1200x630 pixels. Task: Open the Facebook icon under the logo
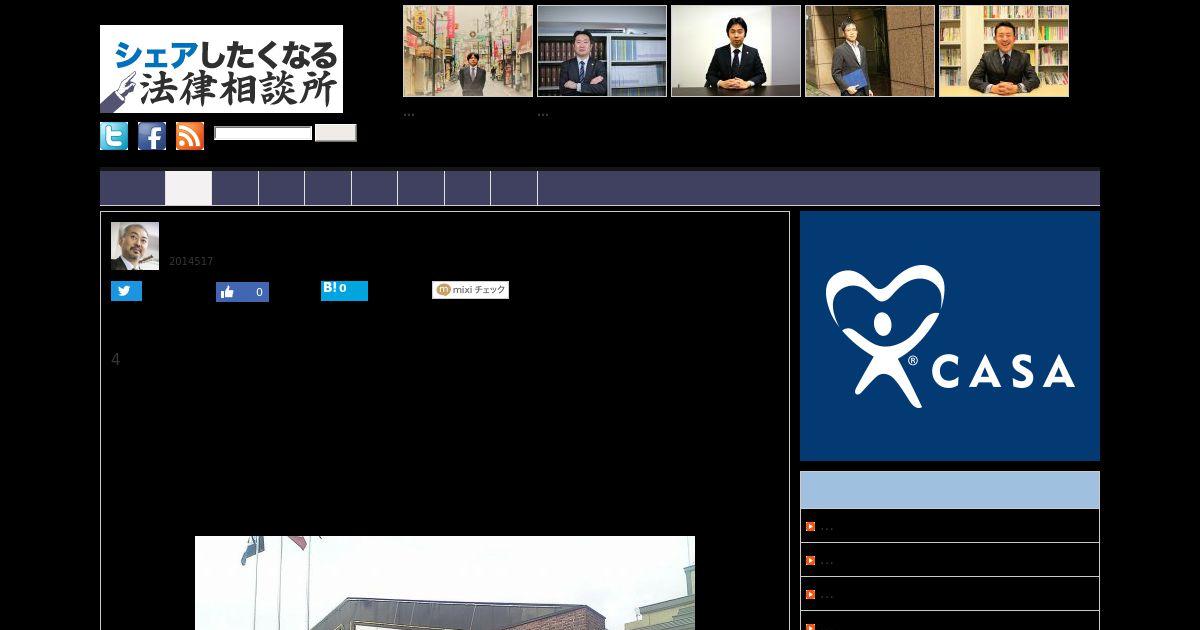click(152, 136)
